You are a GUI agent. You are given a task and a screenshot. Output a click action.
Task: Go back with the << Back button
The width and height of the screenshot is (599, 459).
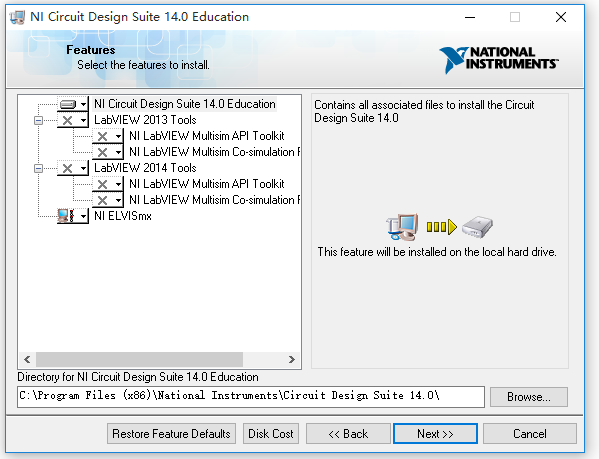point(348,434)
